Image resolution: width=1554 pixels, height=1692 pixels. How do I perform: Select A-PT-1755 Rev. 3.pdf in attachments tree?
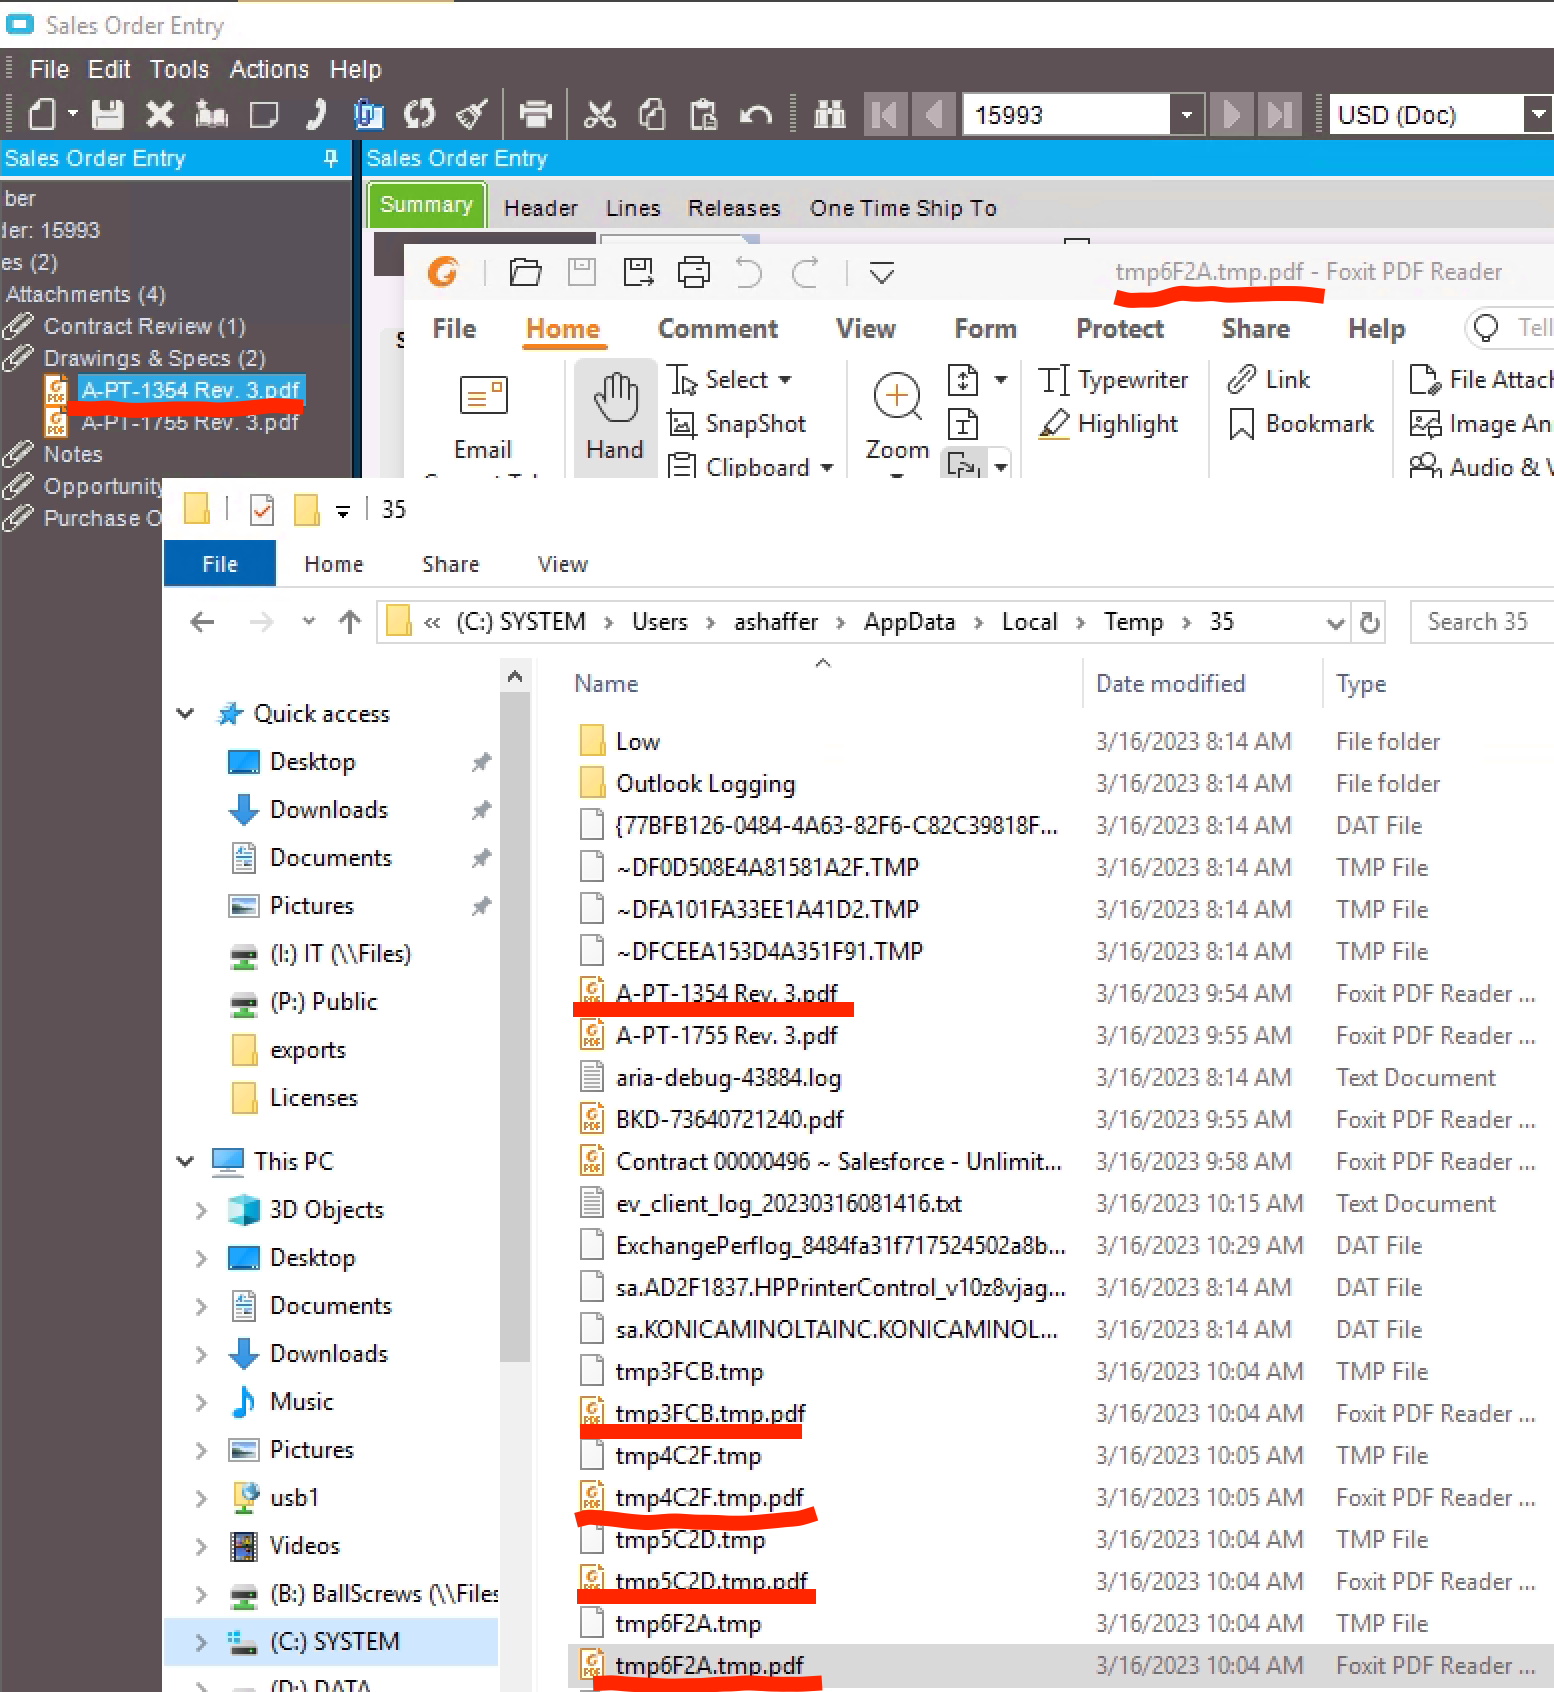[x=190, y=422]
